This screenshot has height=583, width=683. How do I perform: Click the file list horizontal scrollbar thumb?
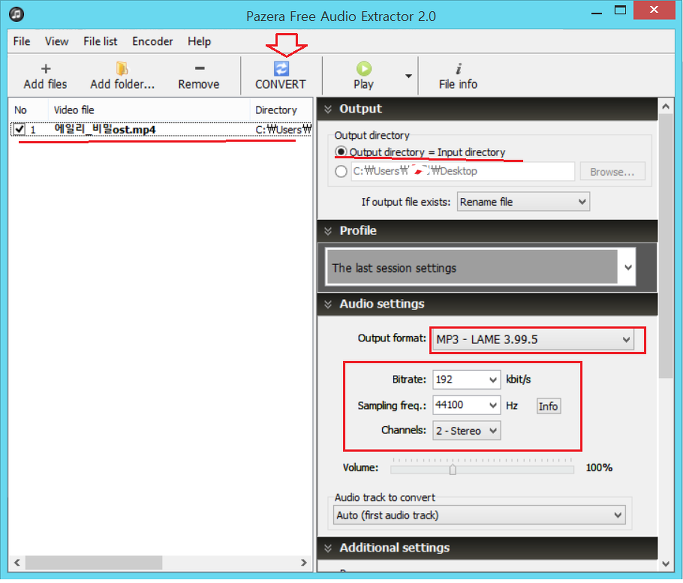coord(94,563)
